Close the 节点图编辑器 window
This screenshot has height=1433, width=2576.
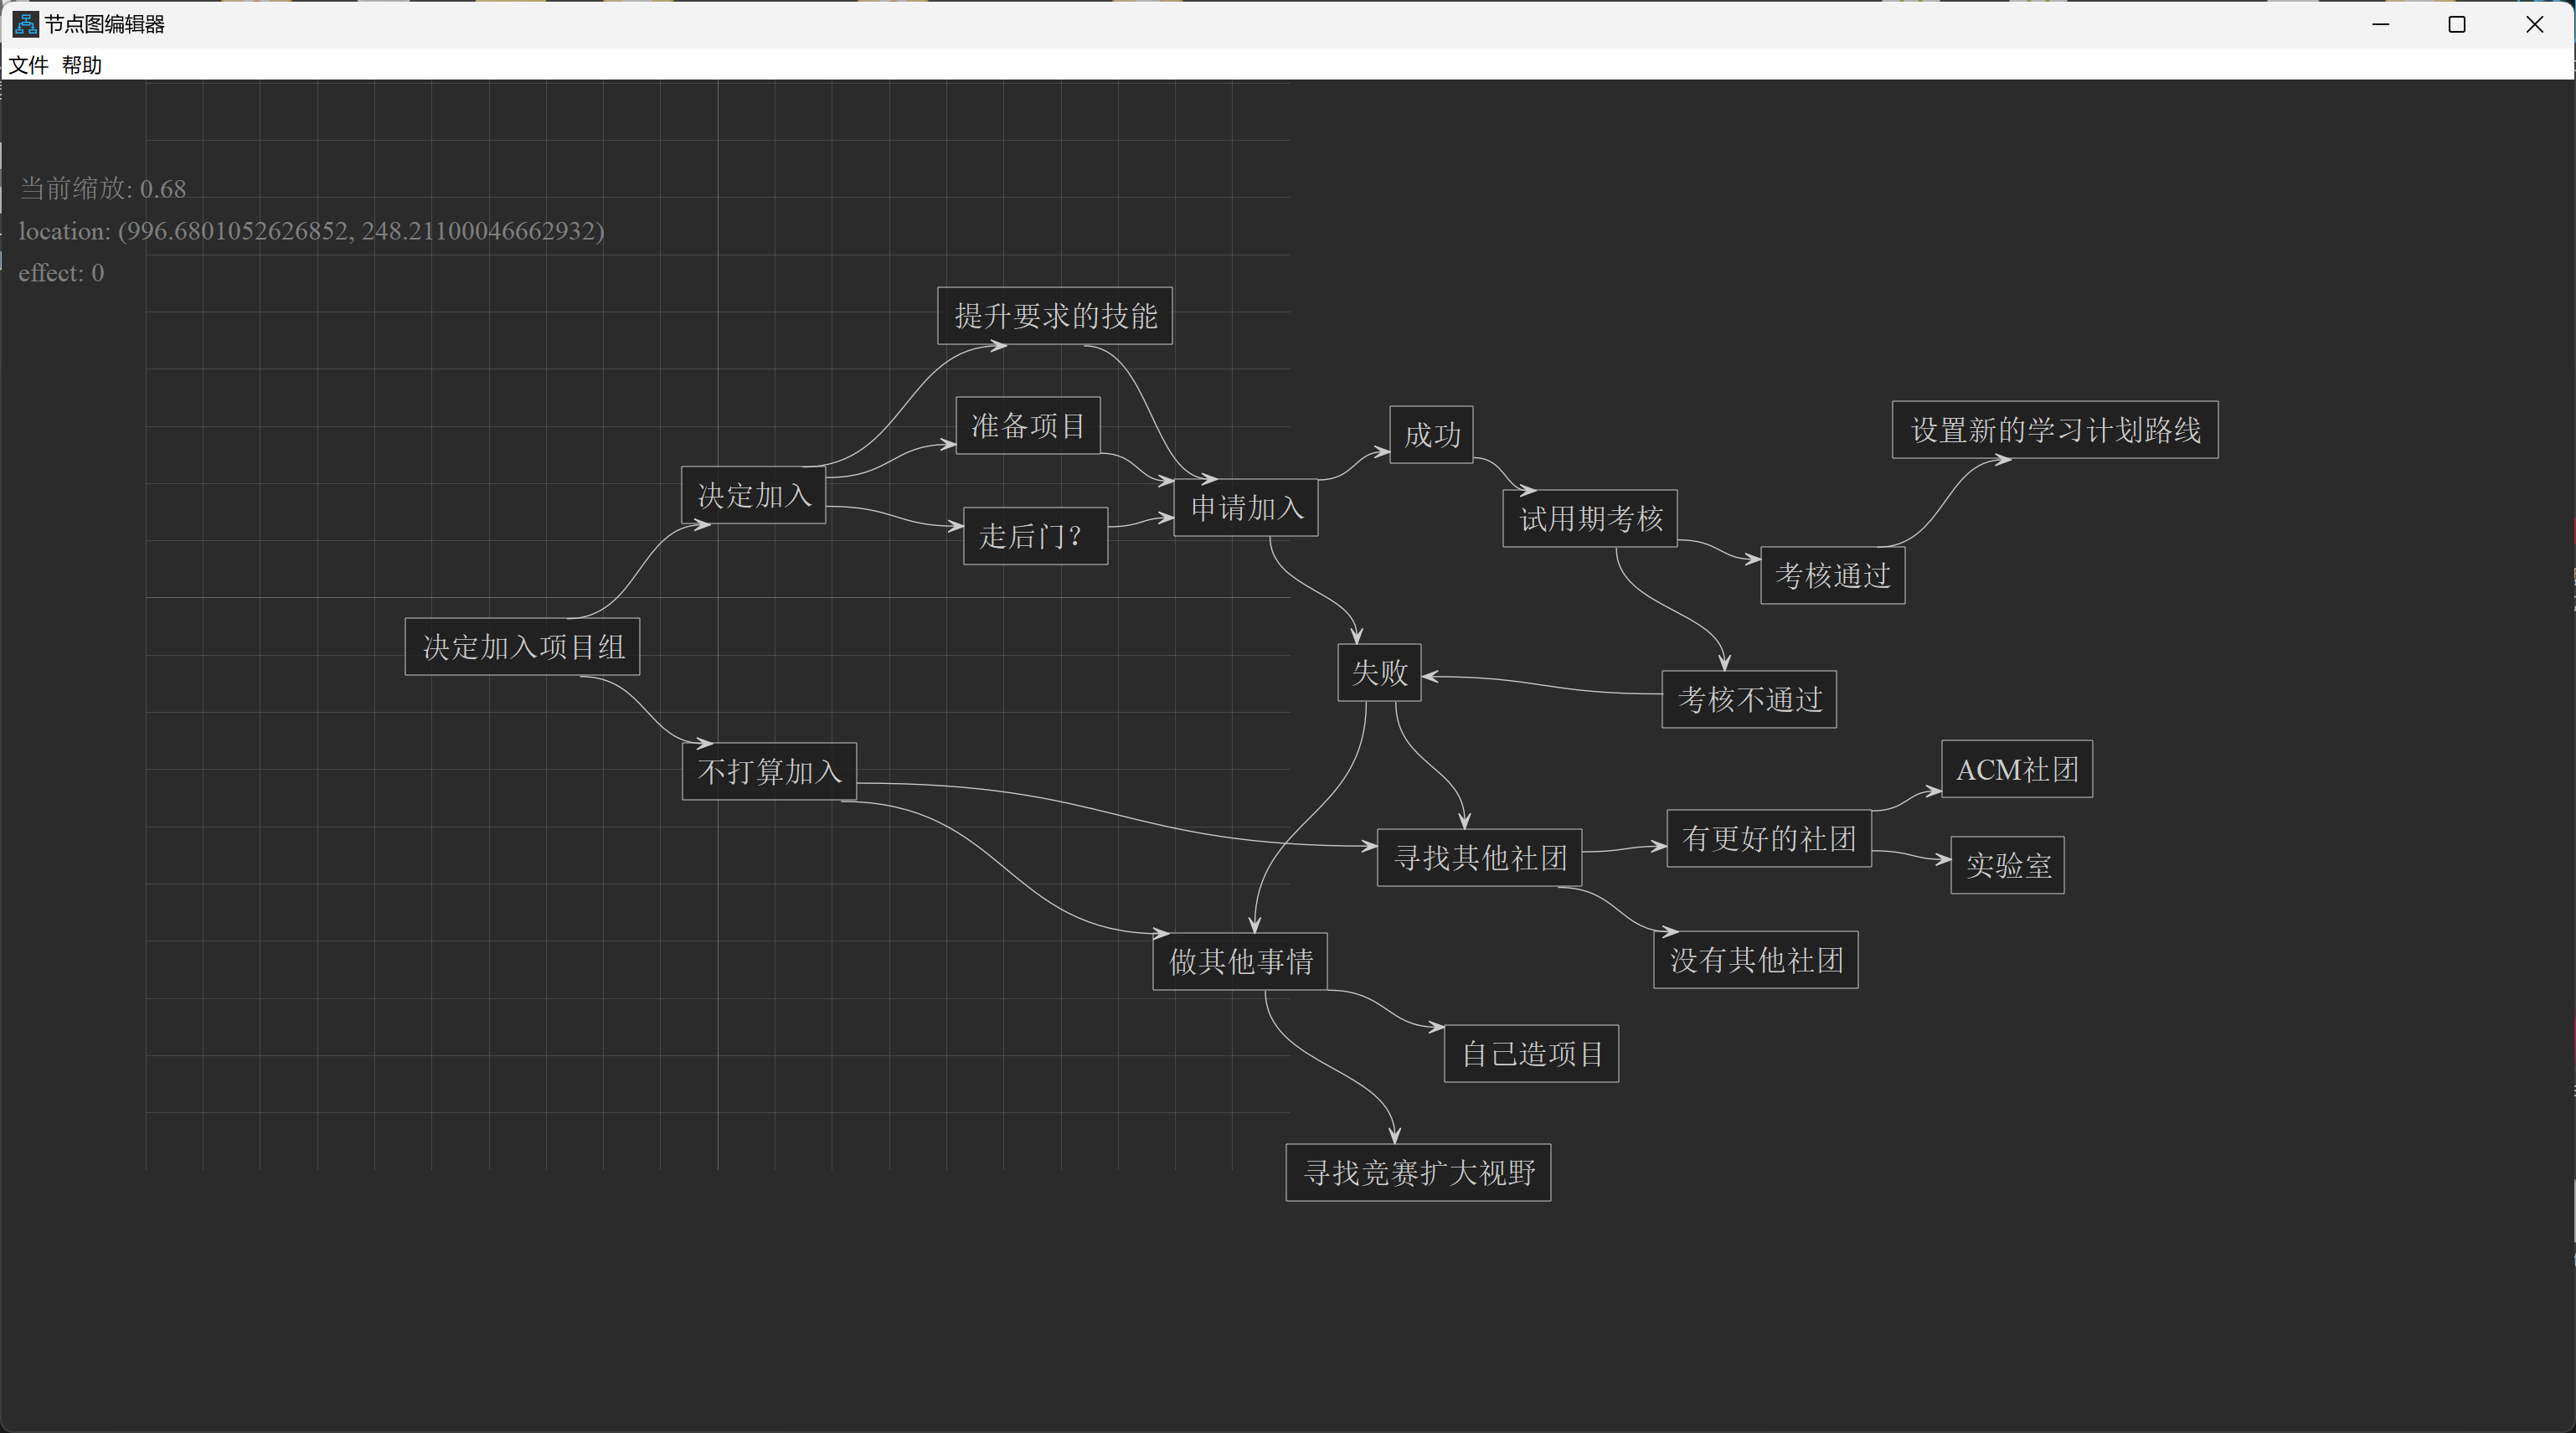click(2535, 24)
